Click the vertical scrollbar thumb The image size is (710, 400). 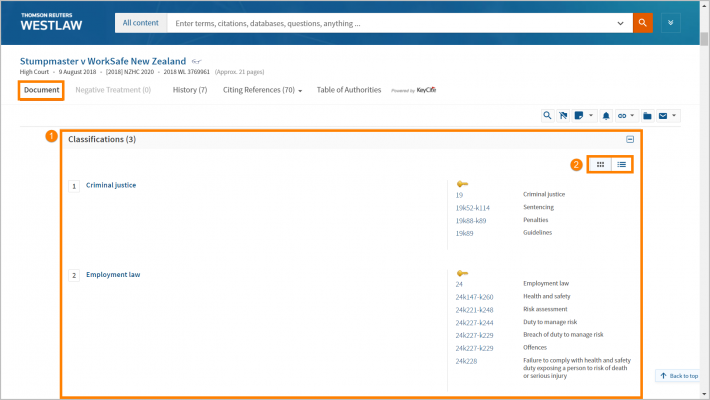[704, 39]
